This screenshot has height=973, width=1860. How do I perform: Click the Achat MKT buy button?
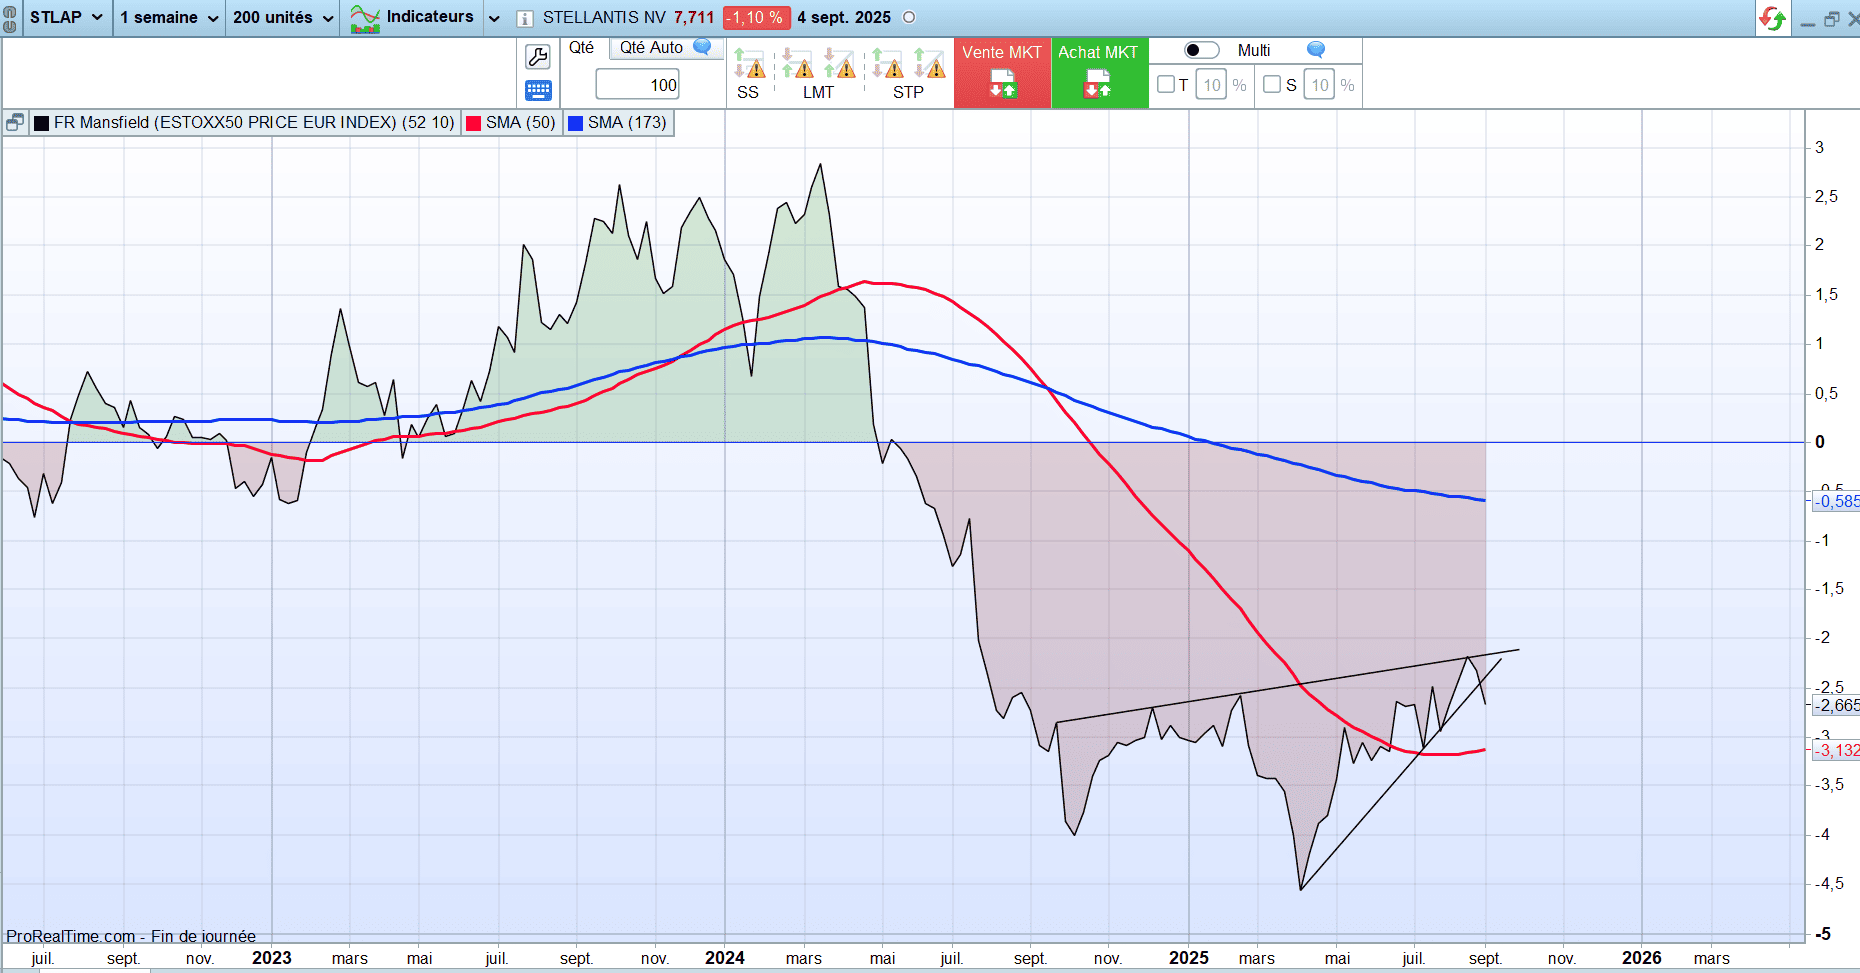1098,73
